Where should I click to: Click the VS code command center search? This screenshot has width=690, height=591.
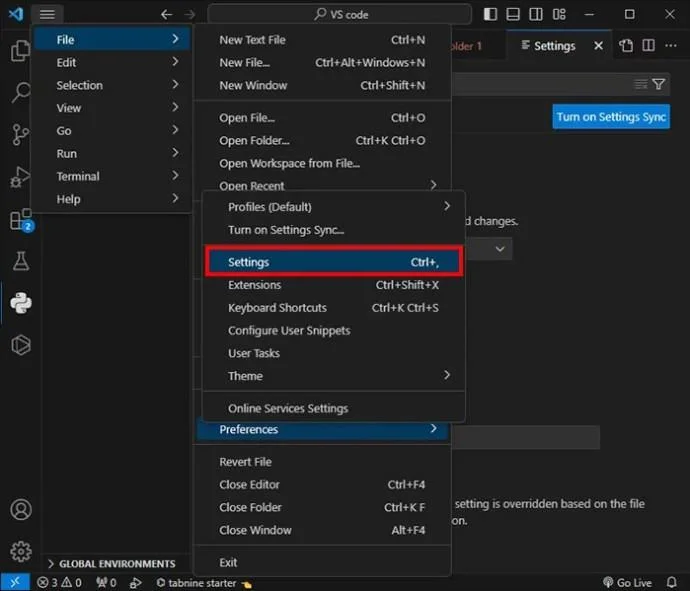(x=339, y=15)
